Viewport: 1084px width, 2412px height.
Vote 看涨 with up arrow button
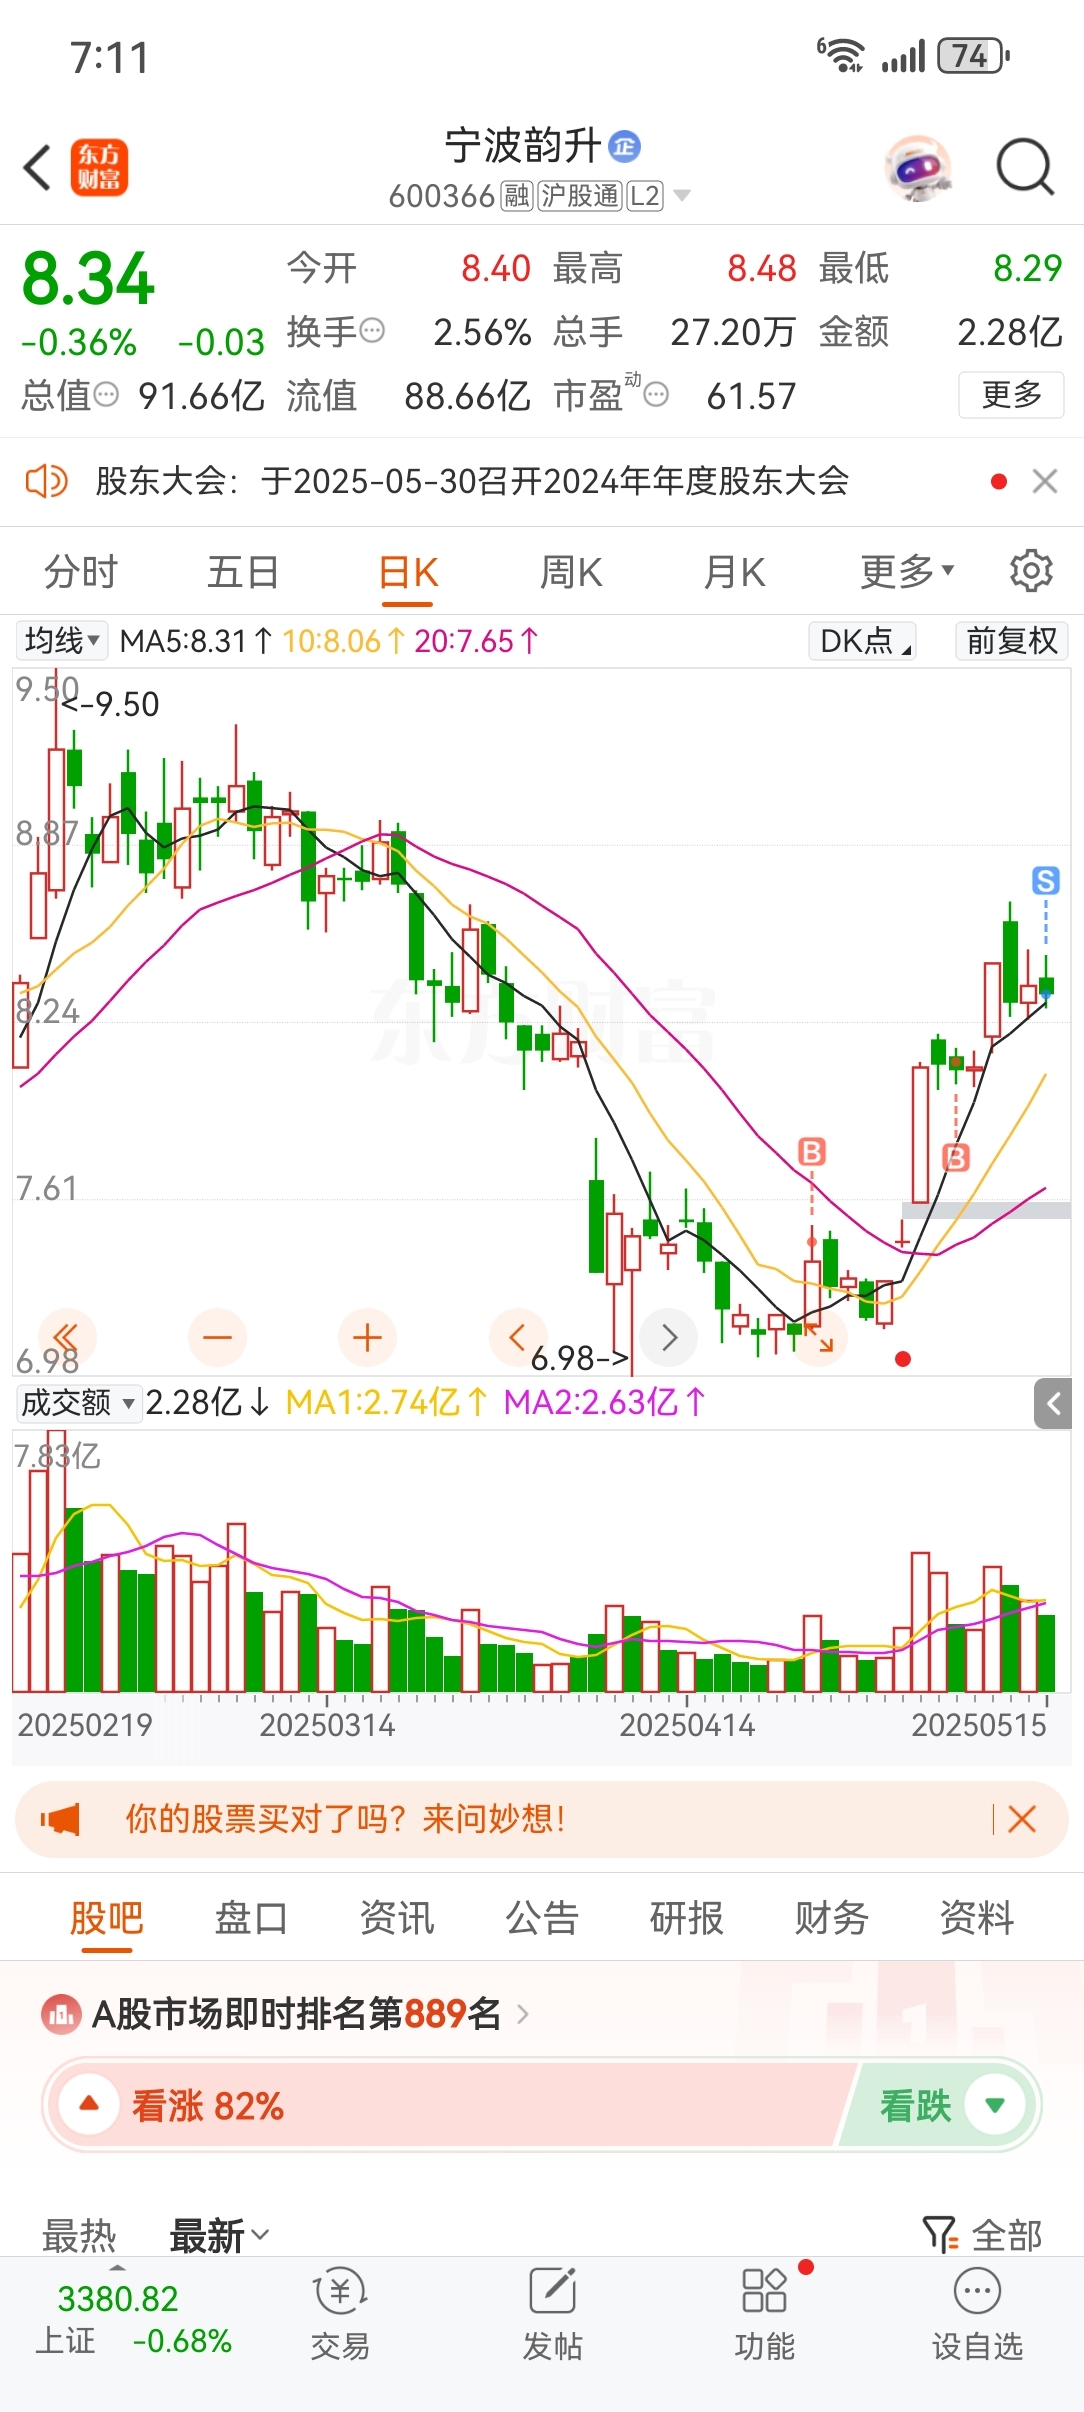click(x=89, y=2104)
